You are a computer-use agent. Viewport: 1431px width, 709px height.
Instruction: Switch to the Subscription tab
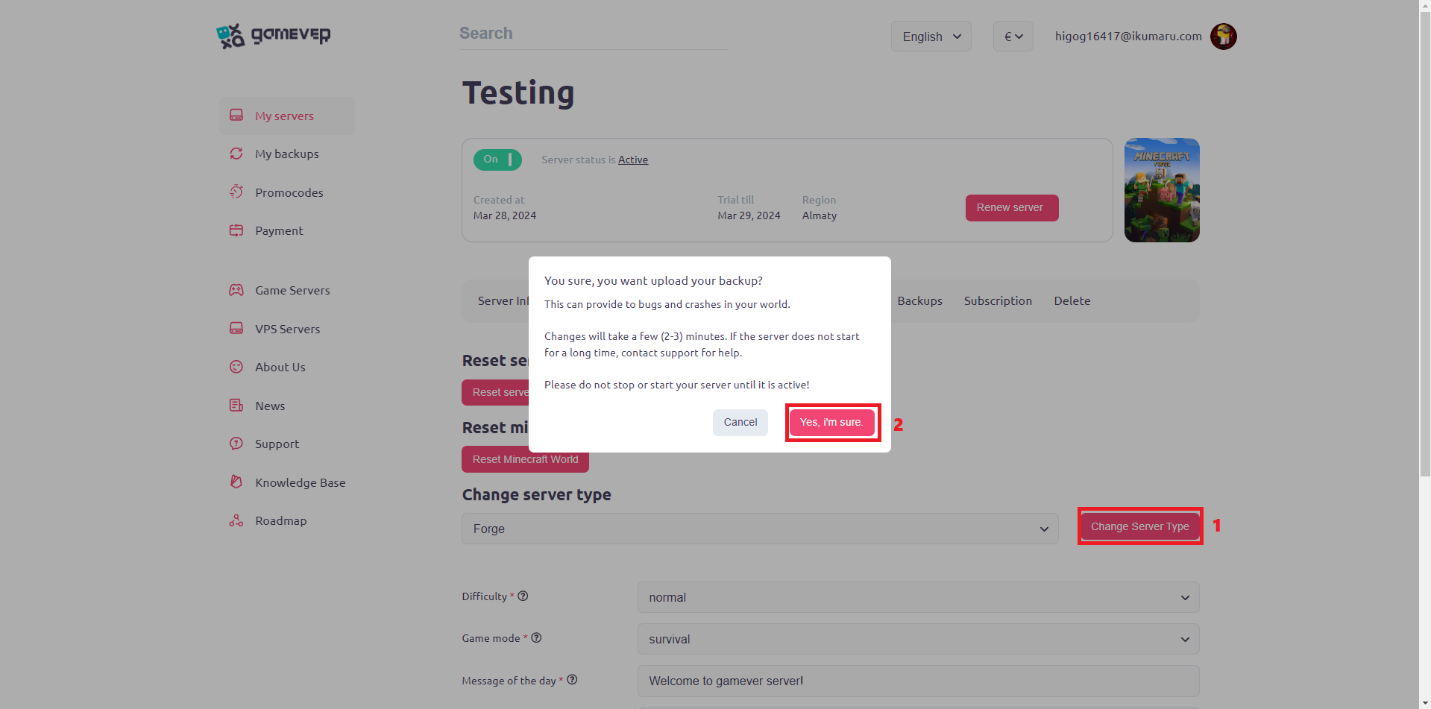[x=998, y=301]
